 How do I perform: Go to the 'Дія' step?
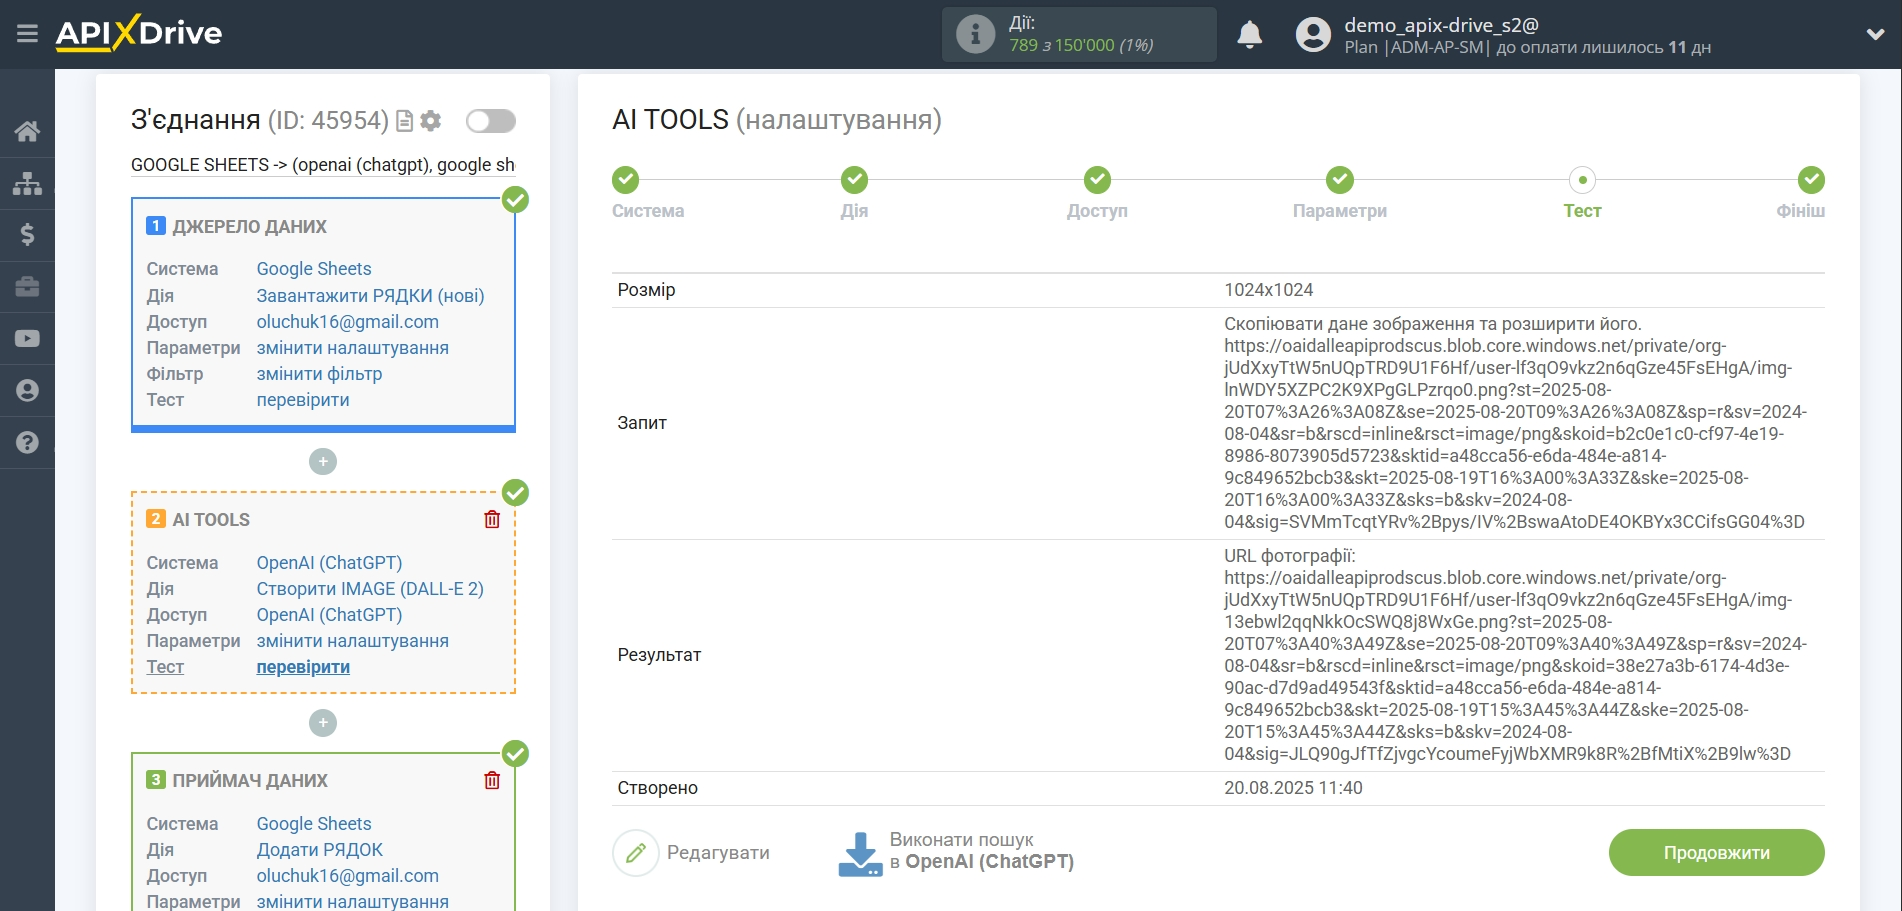(x=854, y=180)
